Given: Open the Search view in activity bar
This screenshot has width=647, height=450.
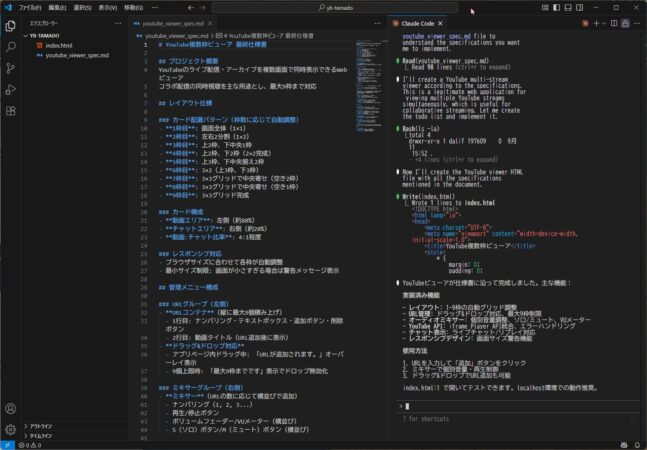Looking at the screenshot, I should [x=10, y=47].
